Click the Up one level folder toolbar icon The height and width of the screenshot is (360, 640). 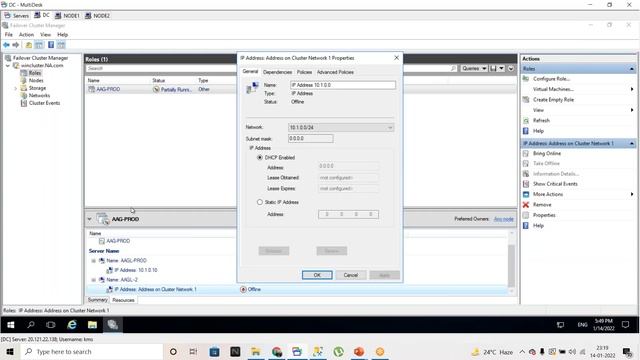tap(29, 45)
